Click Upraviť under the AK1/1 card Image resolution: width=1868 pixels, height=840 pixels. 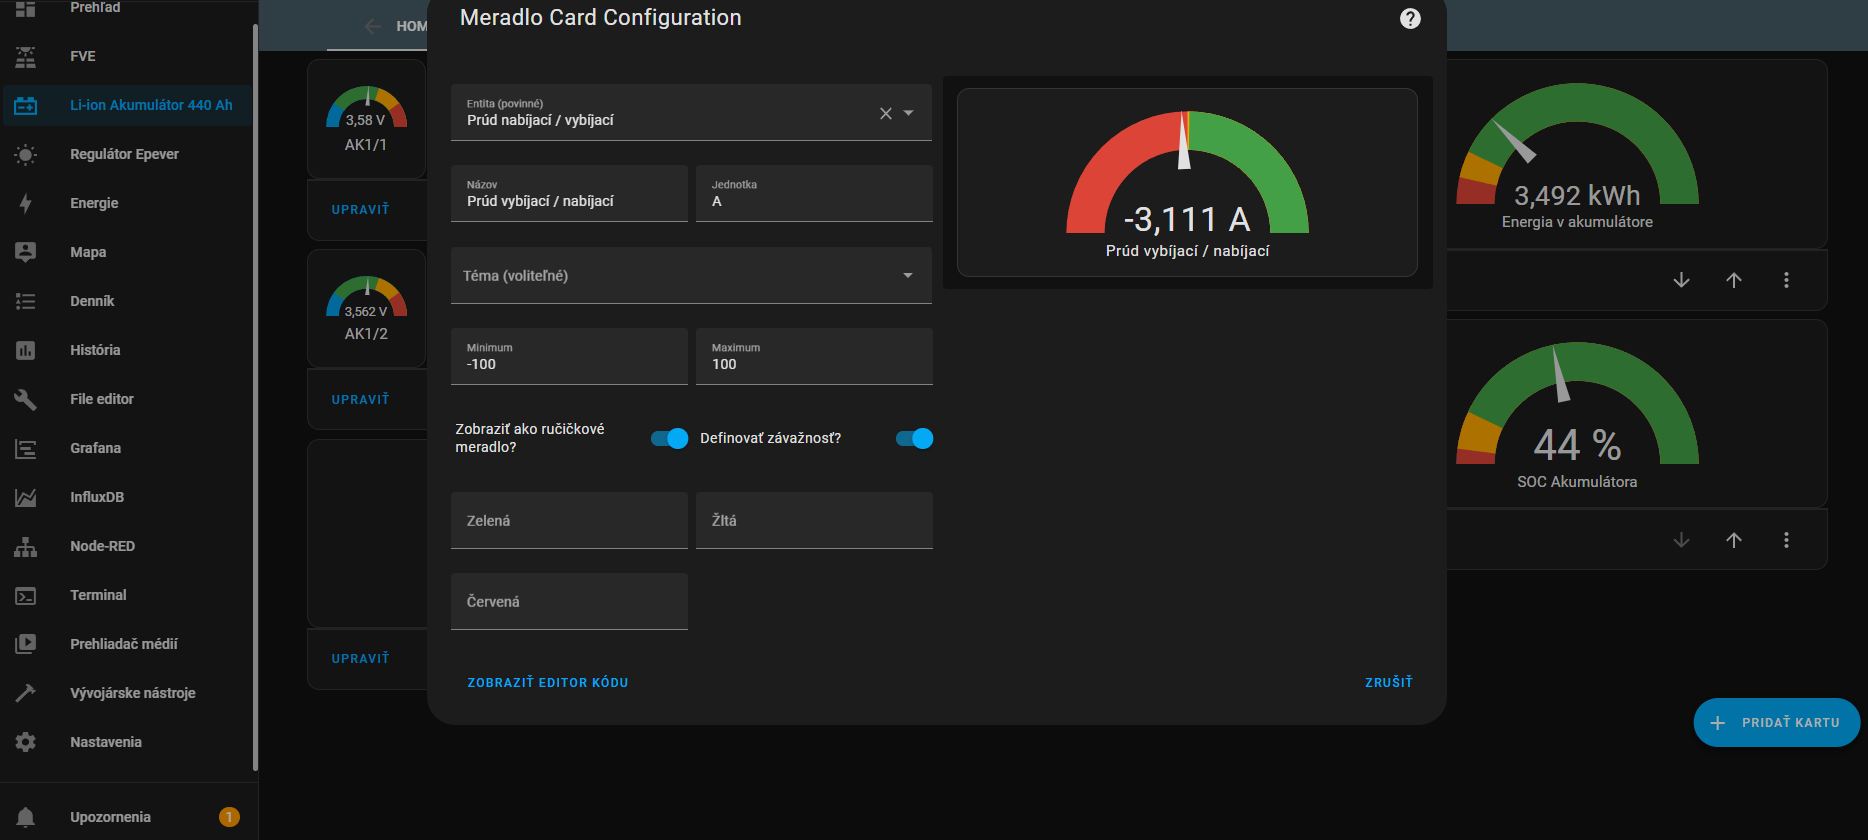[x=361, y=210]
